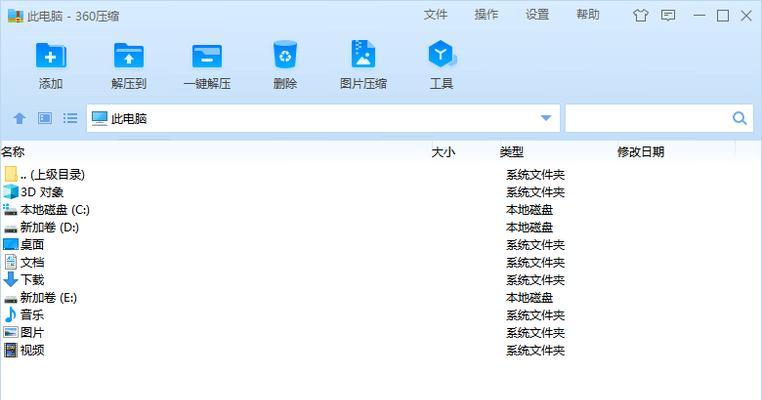Click 系统文件夹 type cell of 桌面 row
Image resolution: width=762 pixels, height=400 pixels.
click(x=535, y=245)
